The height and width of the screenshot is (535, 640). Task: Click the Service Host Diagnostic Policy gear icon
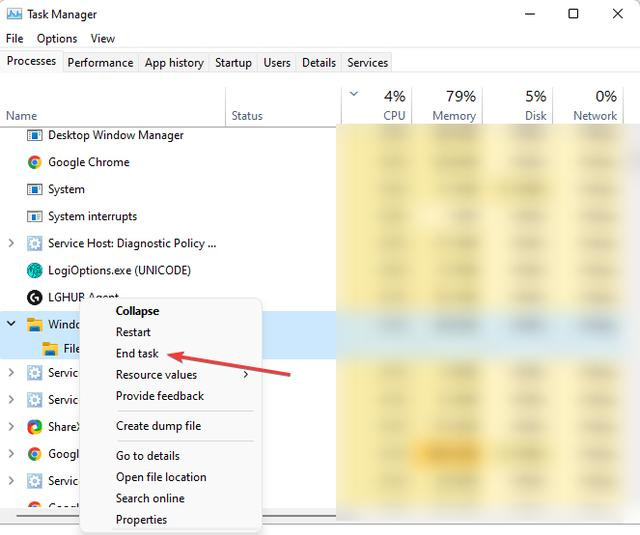[35, 243]
